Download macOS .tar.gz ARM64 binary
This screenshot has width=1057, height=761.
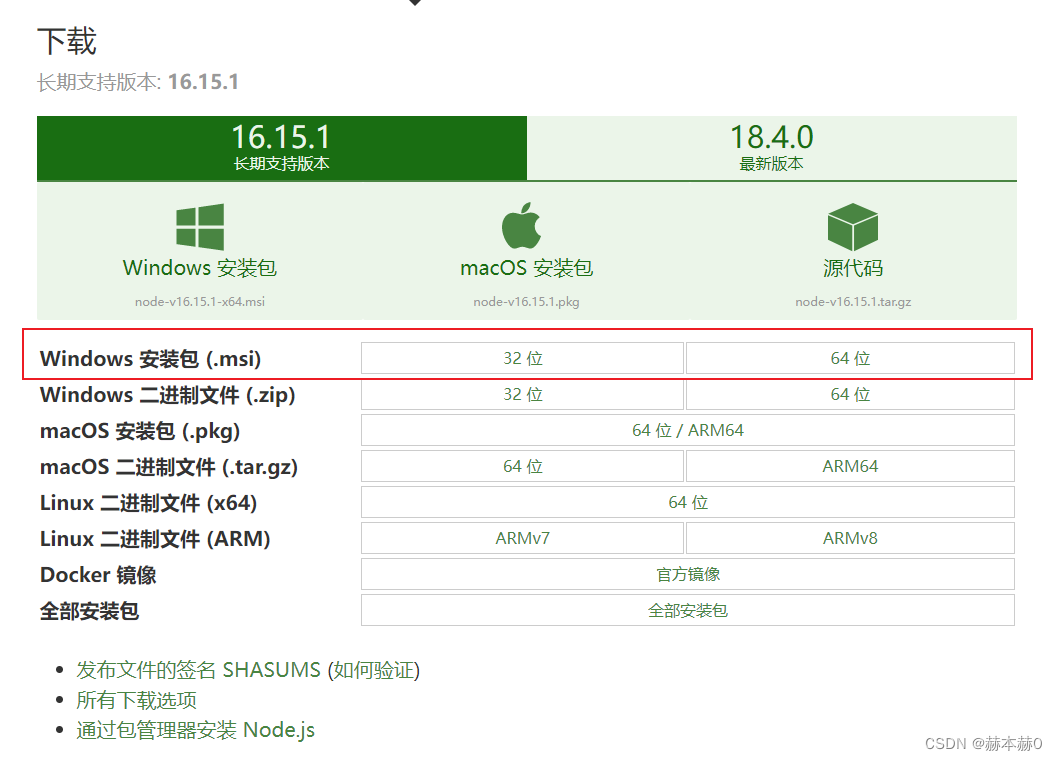850,466
